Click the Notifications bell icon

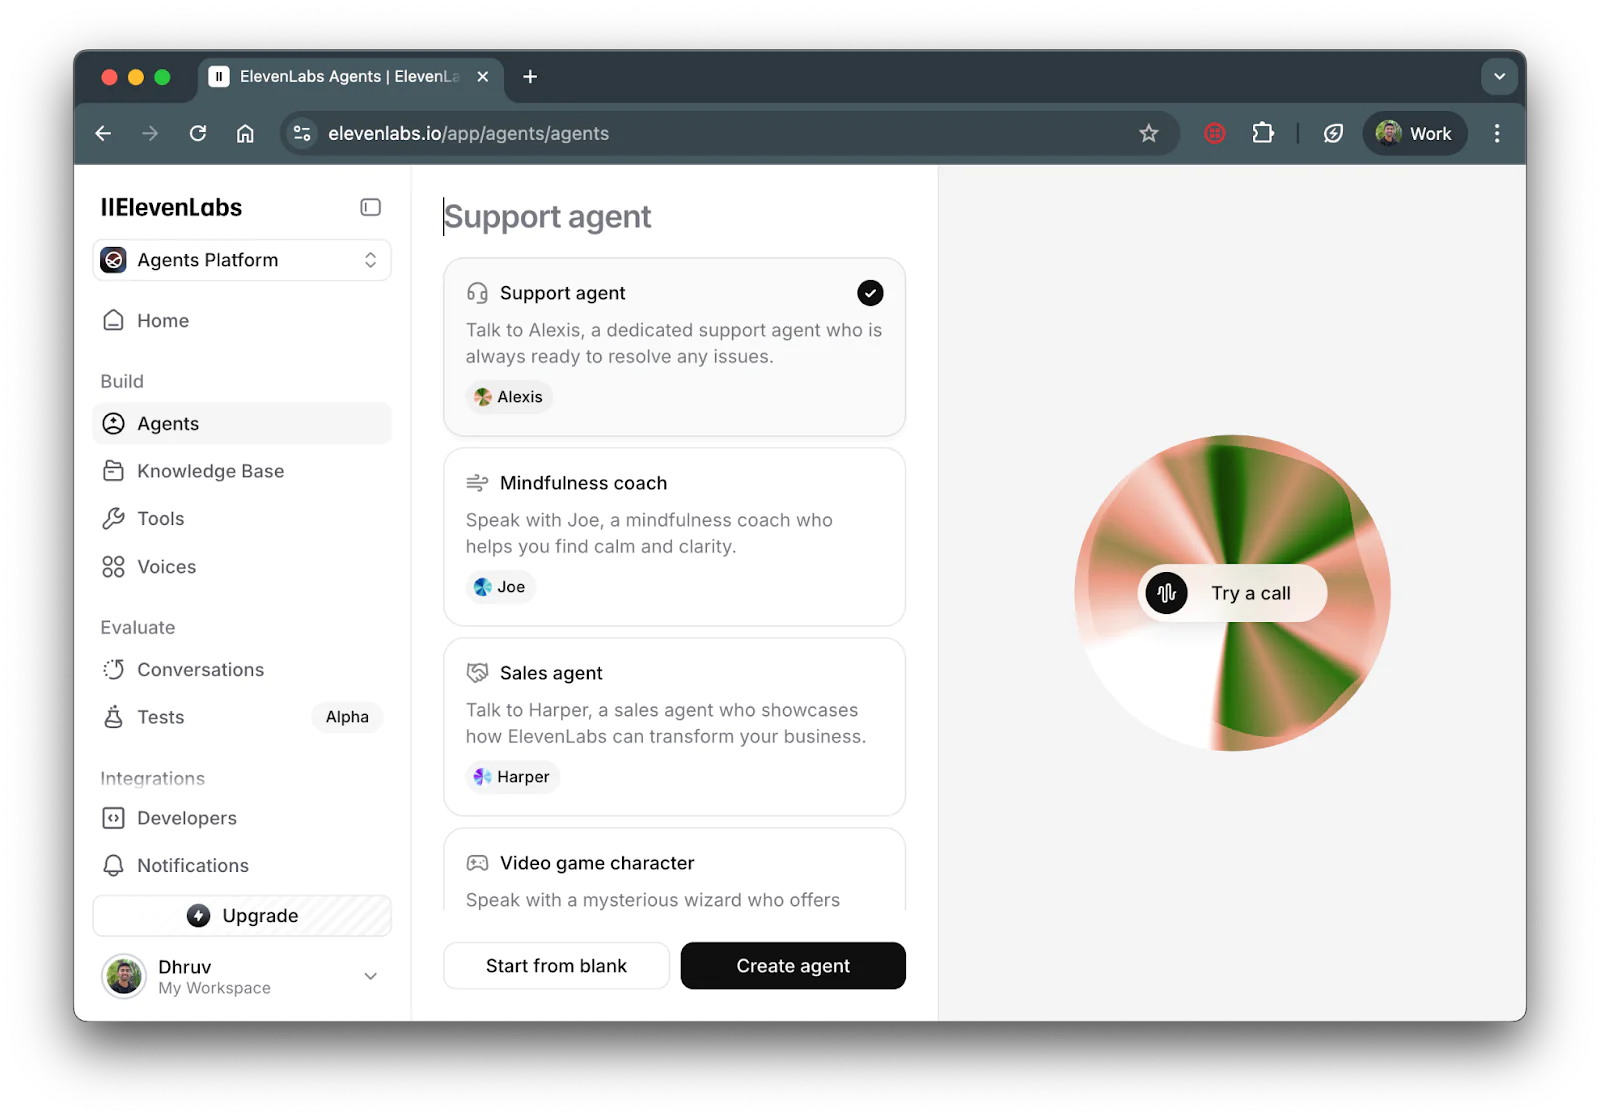pos(114,866)
